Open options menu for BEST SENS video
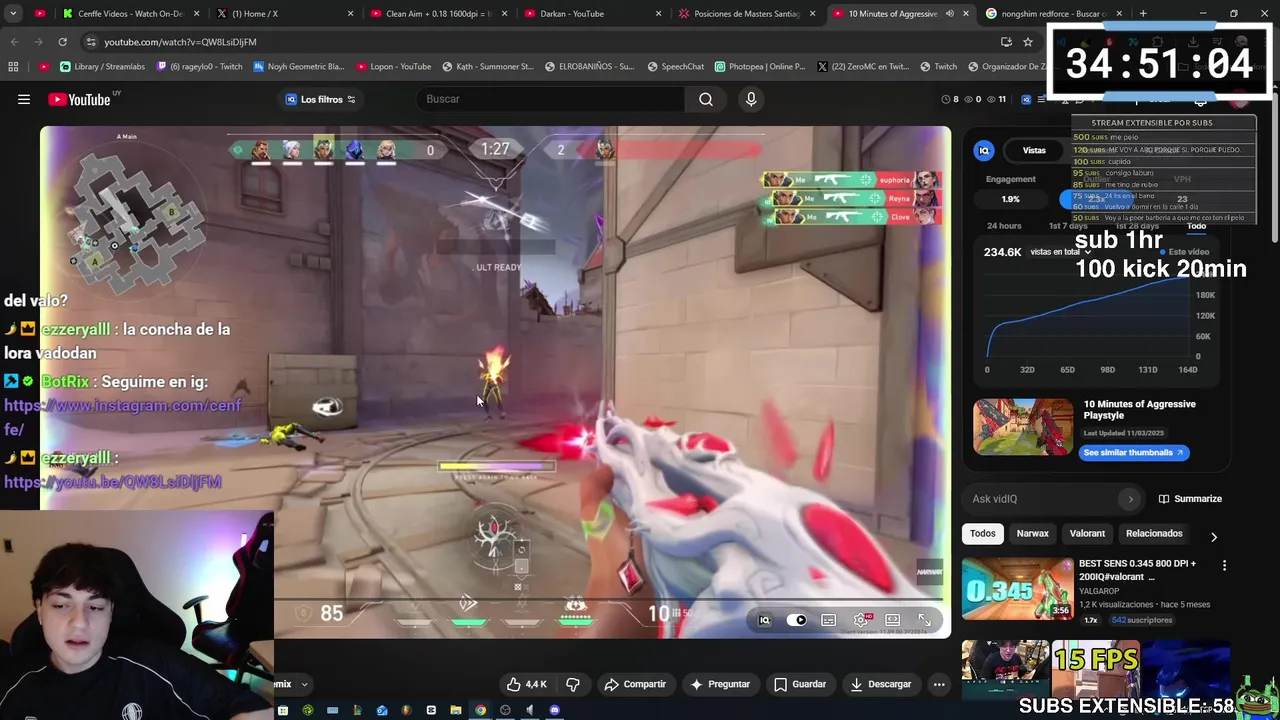The width and height of the screenshot is (1280, 720). pyautogui.click(x=1224, y=566)
